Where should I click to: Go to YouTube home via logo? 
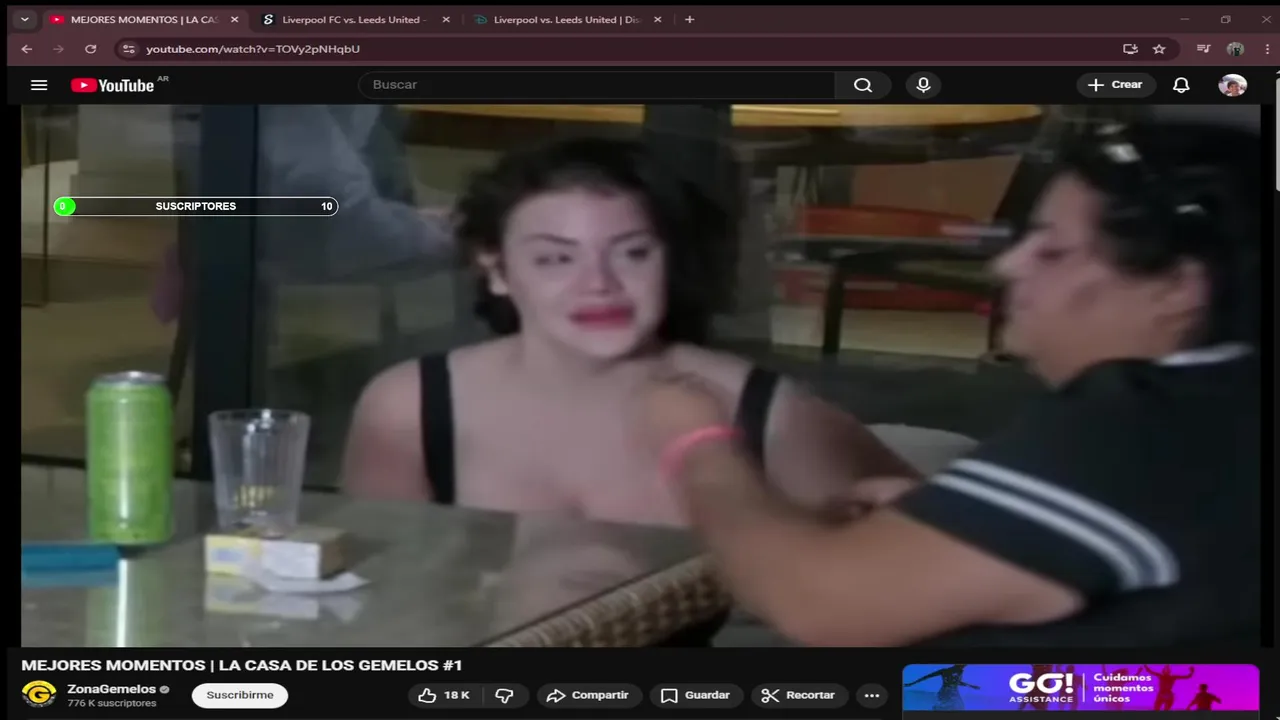112,85
